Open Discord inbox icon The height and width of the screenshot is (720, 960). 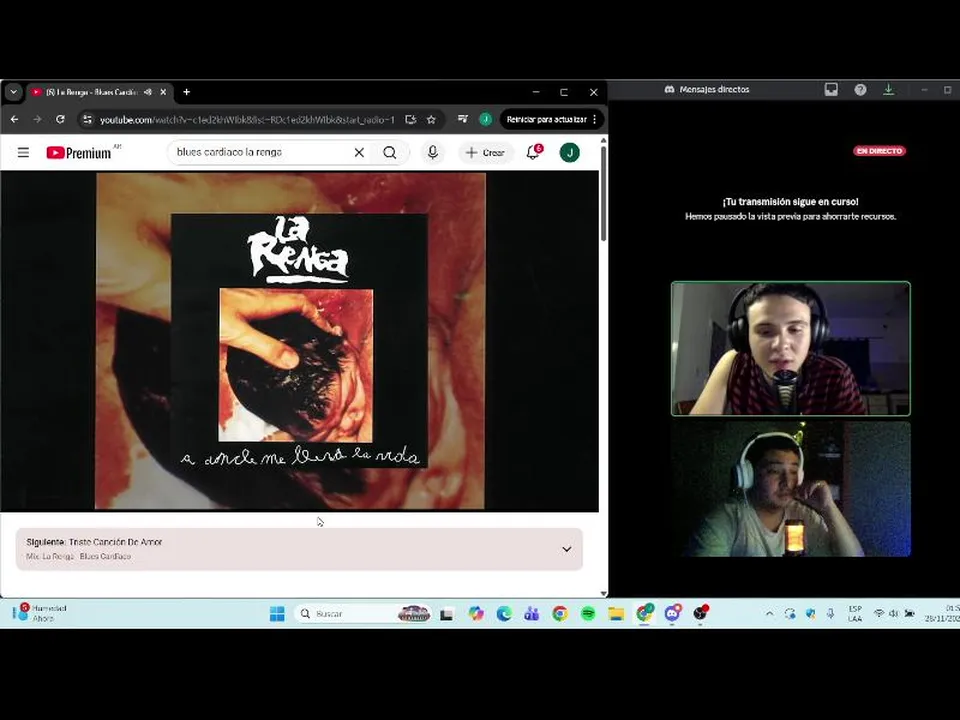(x=831, y=89)
